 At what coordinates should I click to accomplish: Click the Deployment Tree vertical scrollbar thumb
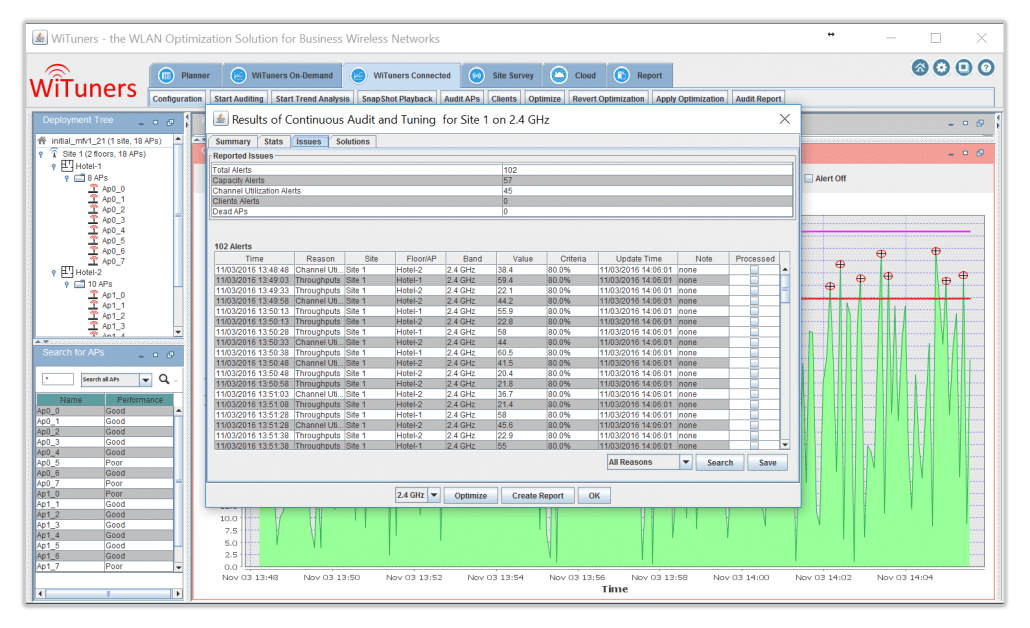tap(178, 215)
